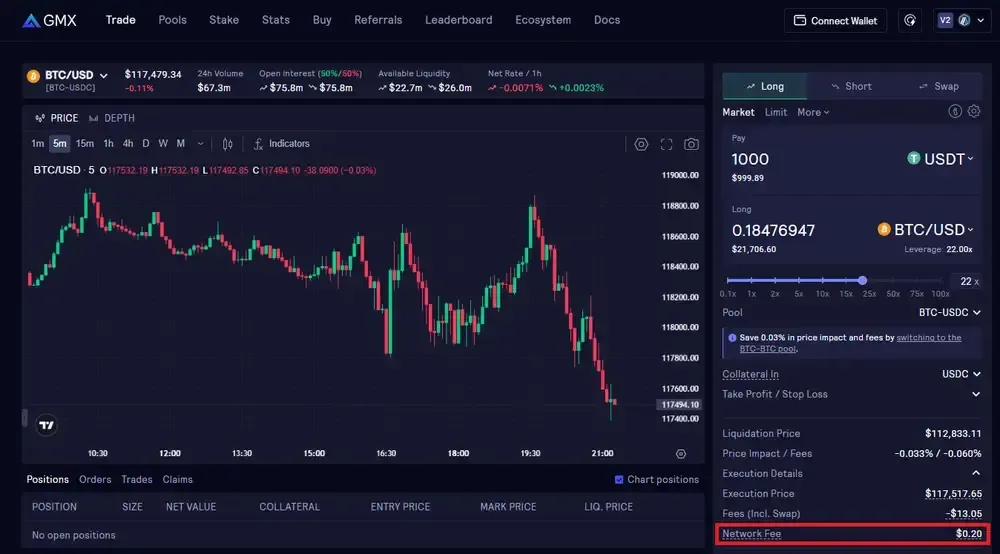The width and height of the screenshot is (1000, 554).
Task: Switch to Short trade mode
Action: tap(851, 87)
